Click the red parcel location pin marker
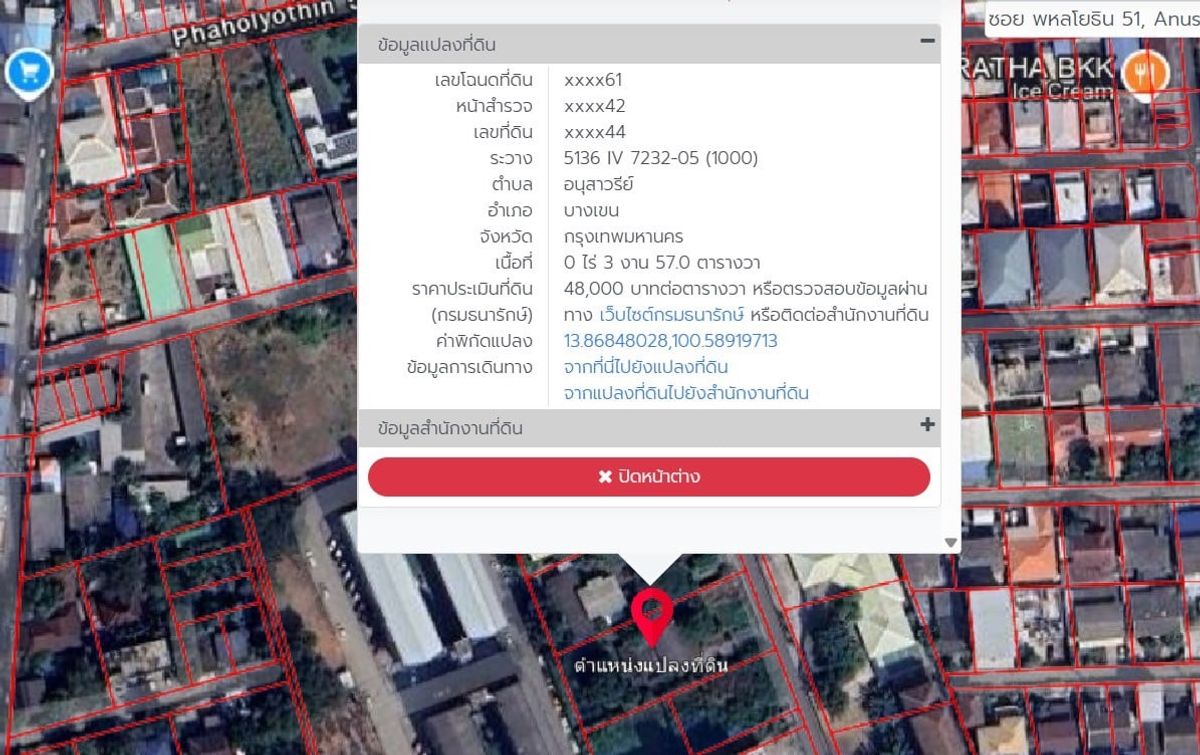Screen dimensions: 1200x755 click(651, 617)
